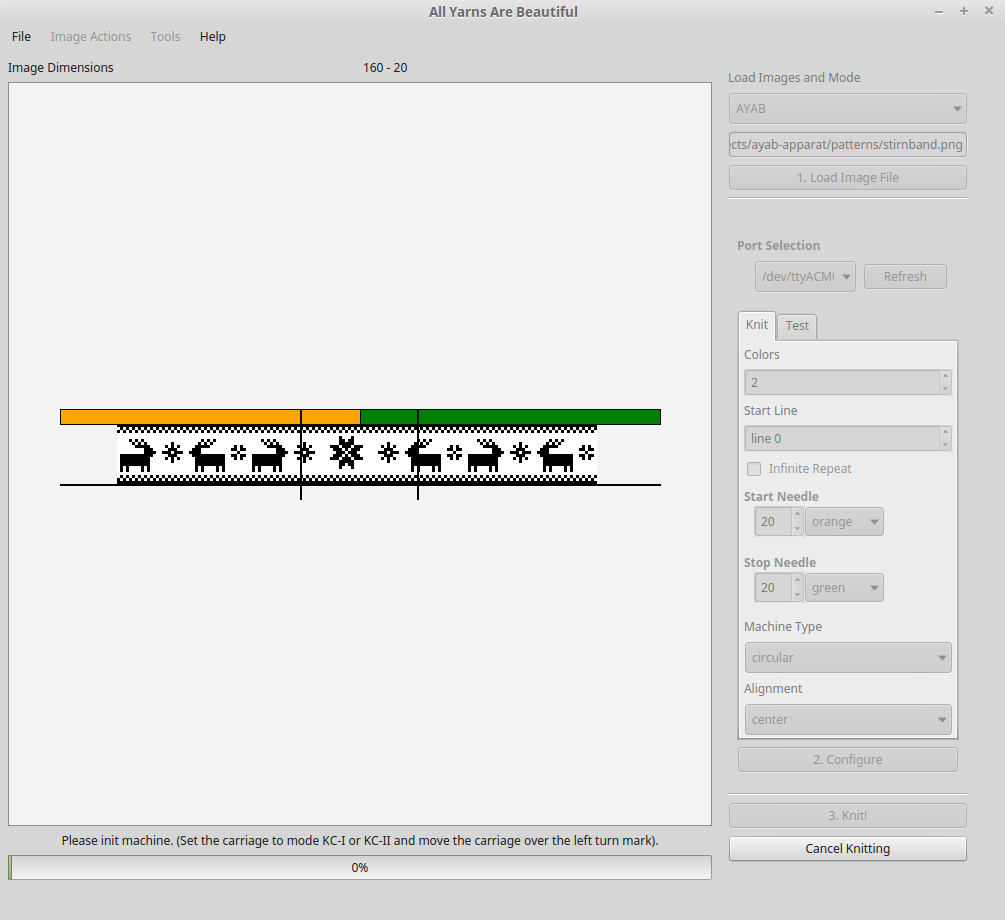Click the knitting progress bar
The width and height of the screenshot is (1005, 920).
(360, 868)
